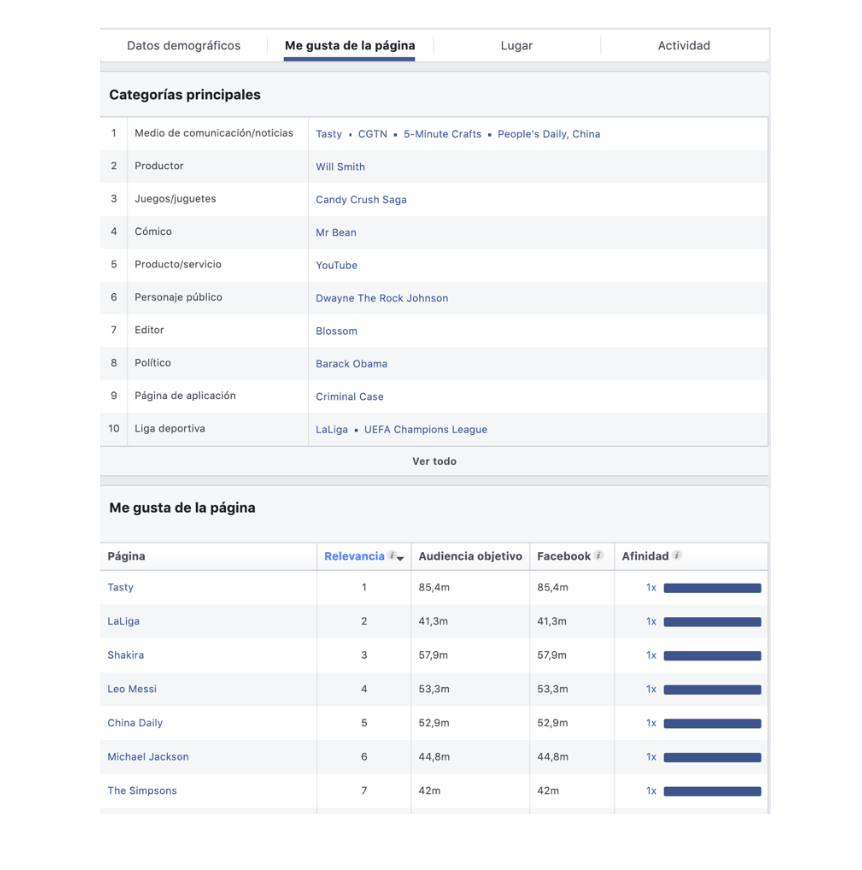Switch to the Datos demográficos tab
The width and height of the screenshot is (862, 870).
click(183, 46)
